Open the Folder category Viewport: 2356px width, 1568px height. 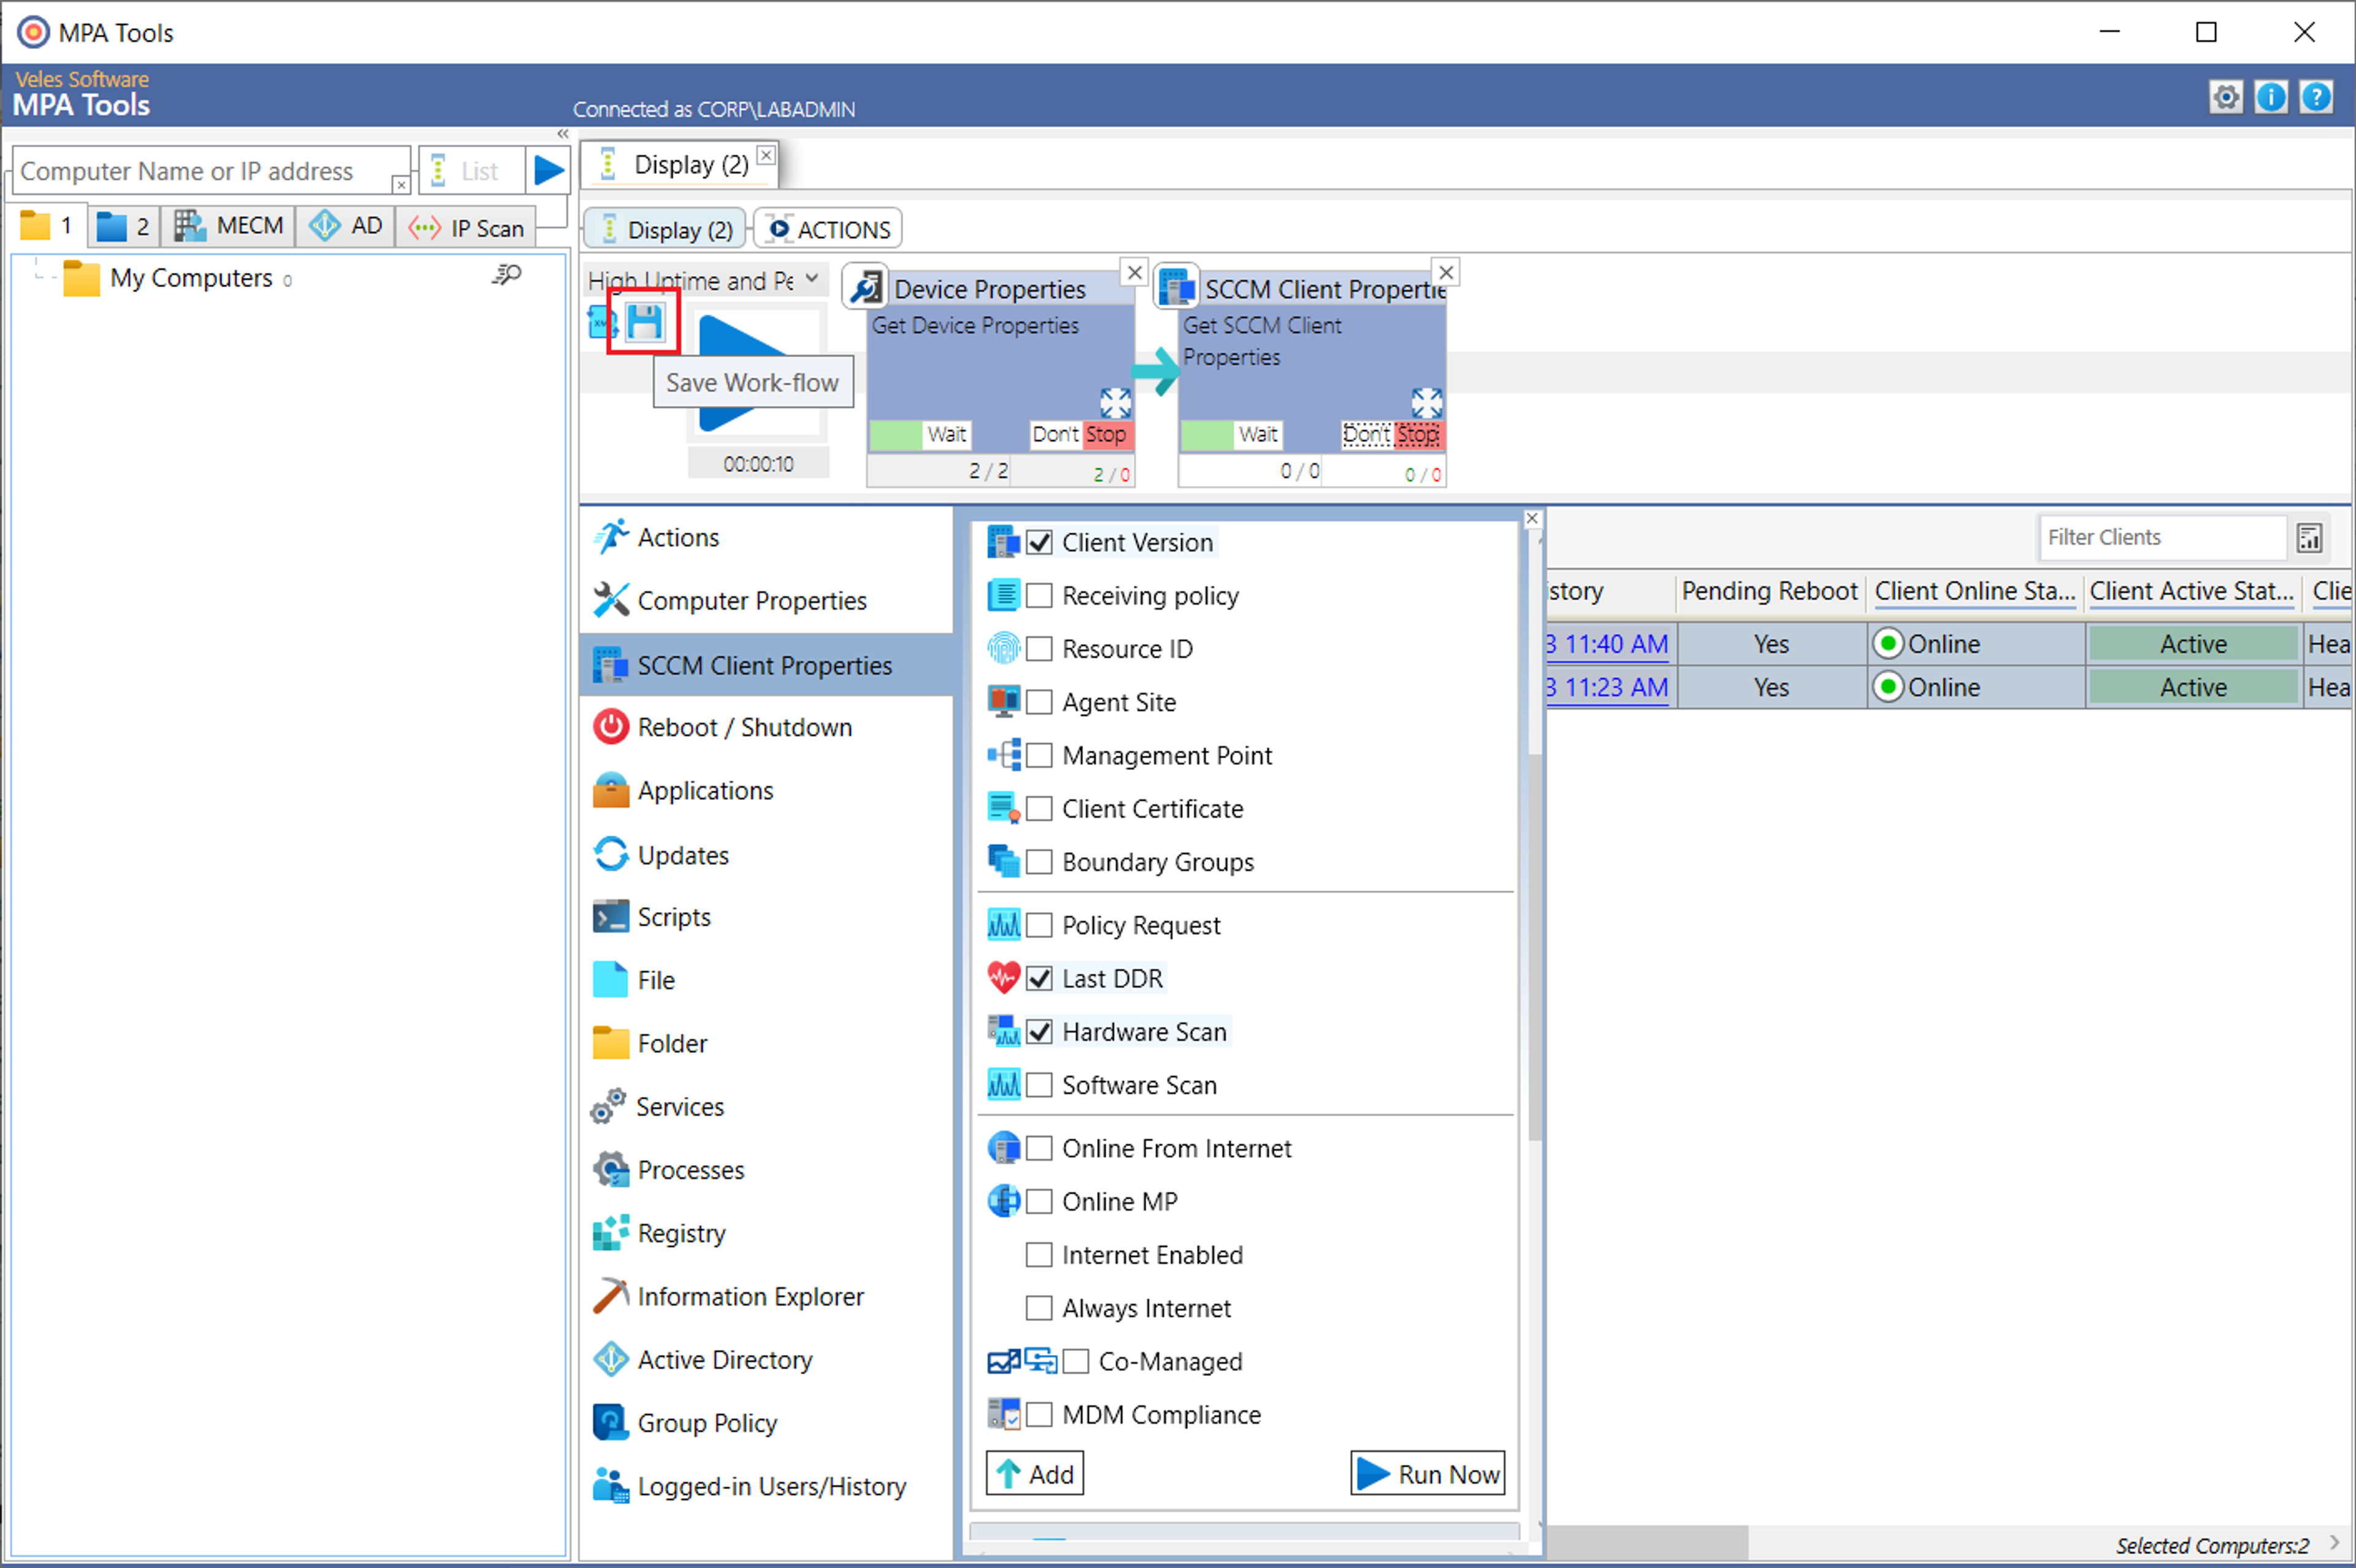766,1044
